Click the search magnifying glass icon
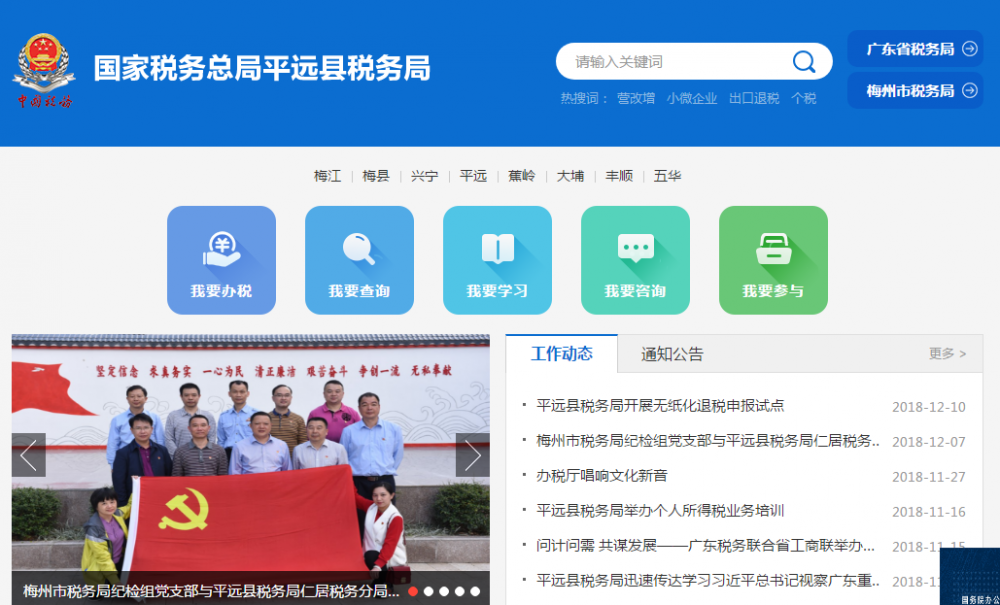The width and height of the screenshot is (1000, 605). click(803, 61)
